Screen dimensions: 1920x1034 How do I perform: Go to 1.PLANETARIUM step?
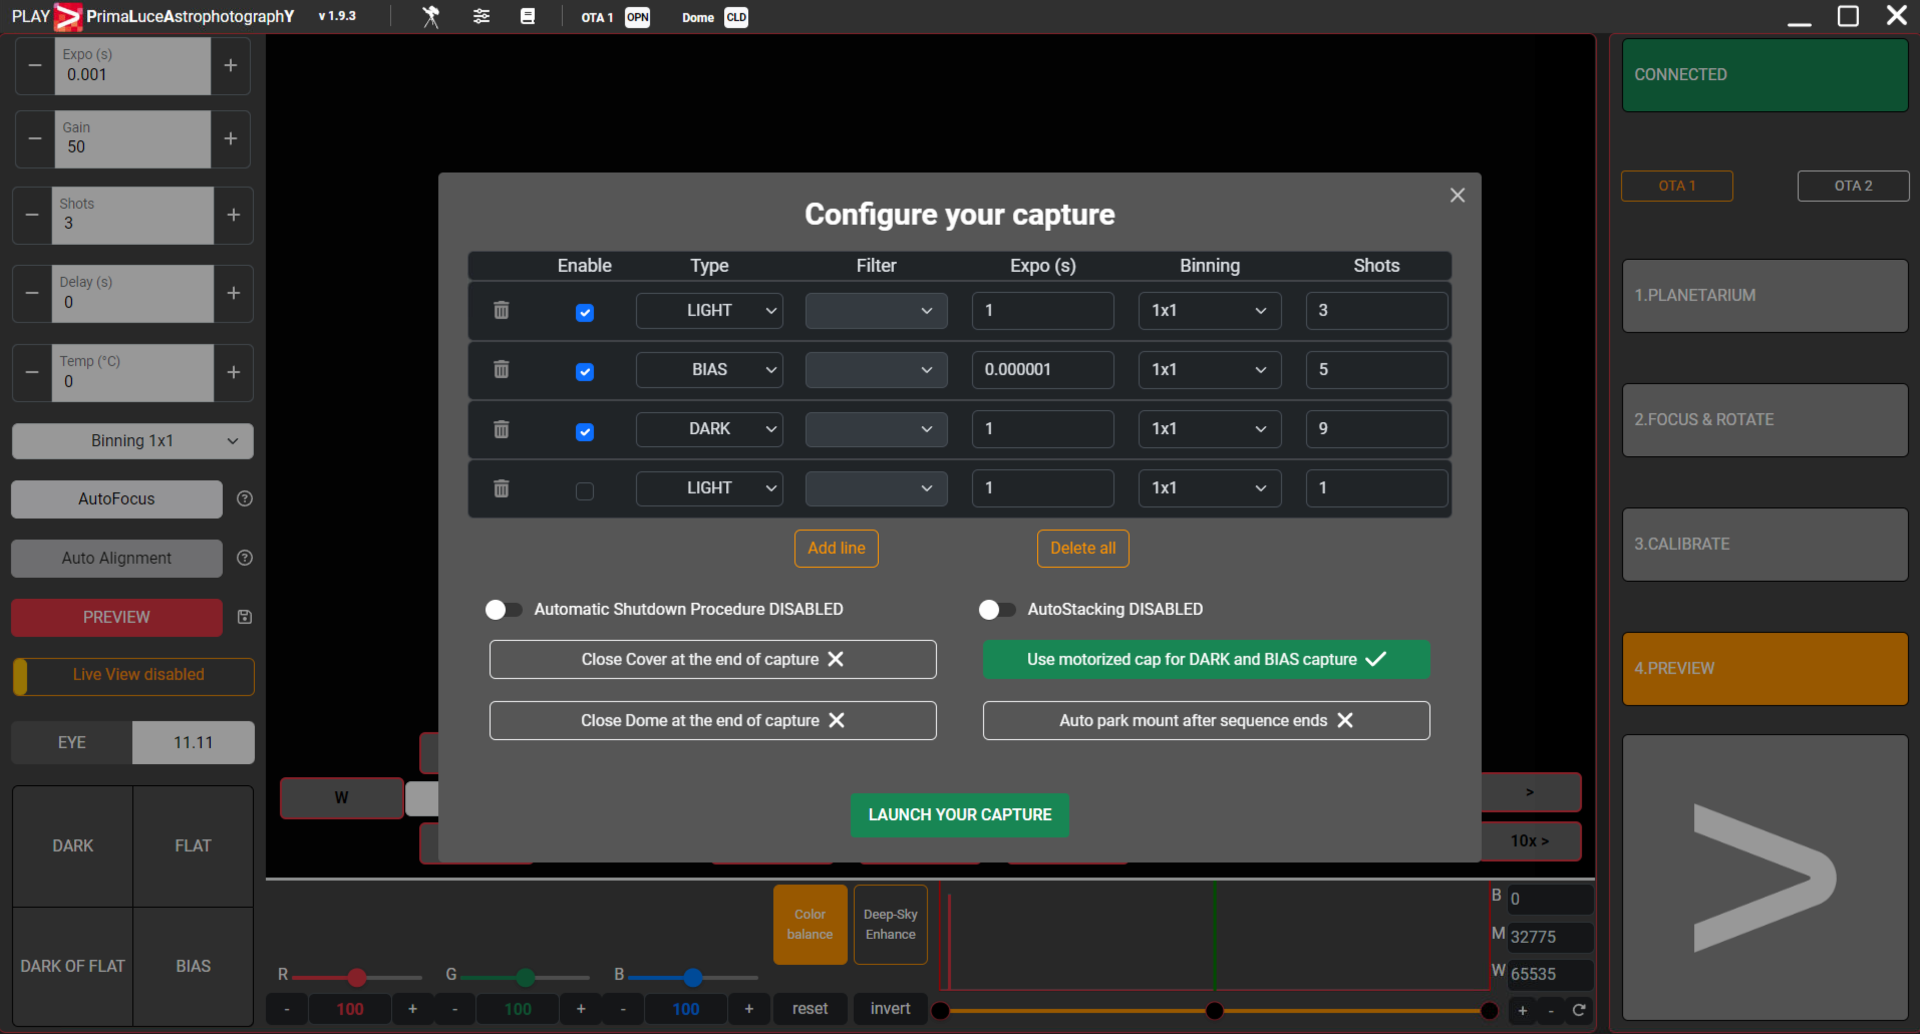pos(1765,296)
